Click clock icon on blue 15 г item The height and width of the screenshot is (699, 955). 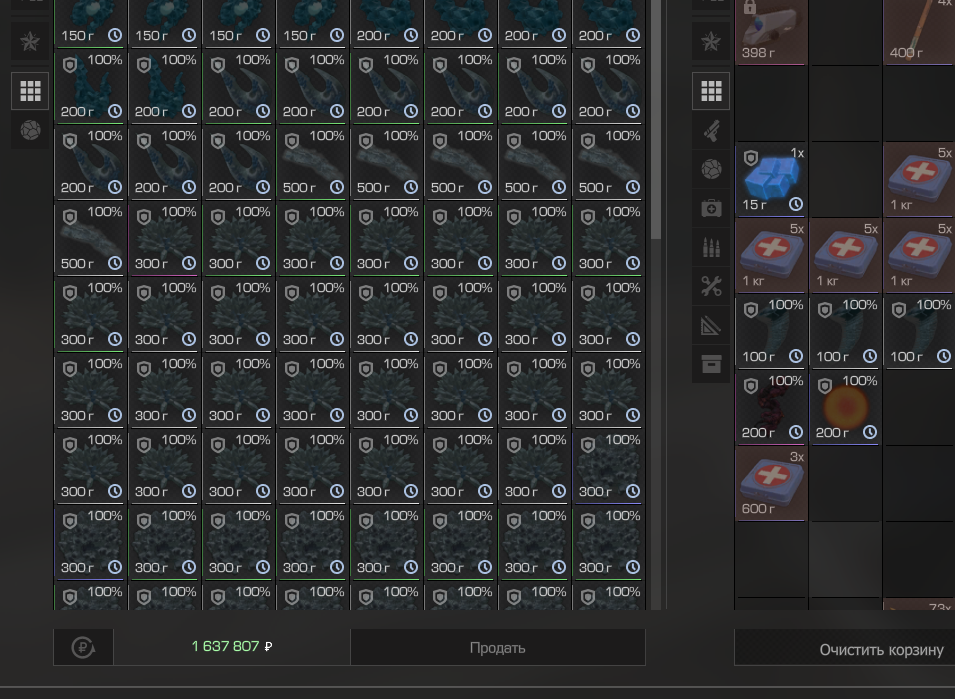click(795, 205)
